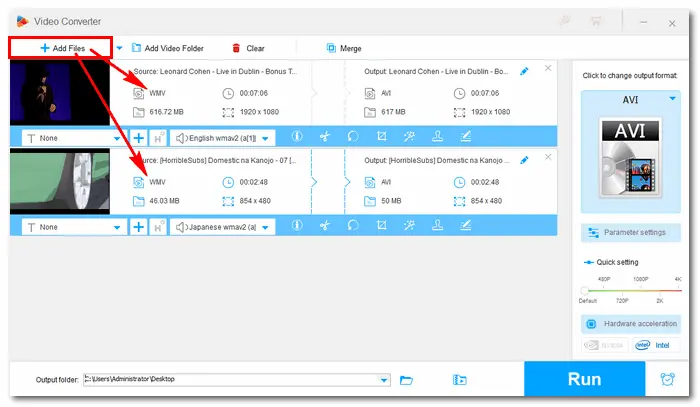Edit metadata of Leonard Cohen video
This screenshot has height=407, width=700.
point(466,136)
